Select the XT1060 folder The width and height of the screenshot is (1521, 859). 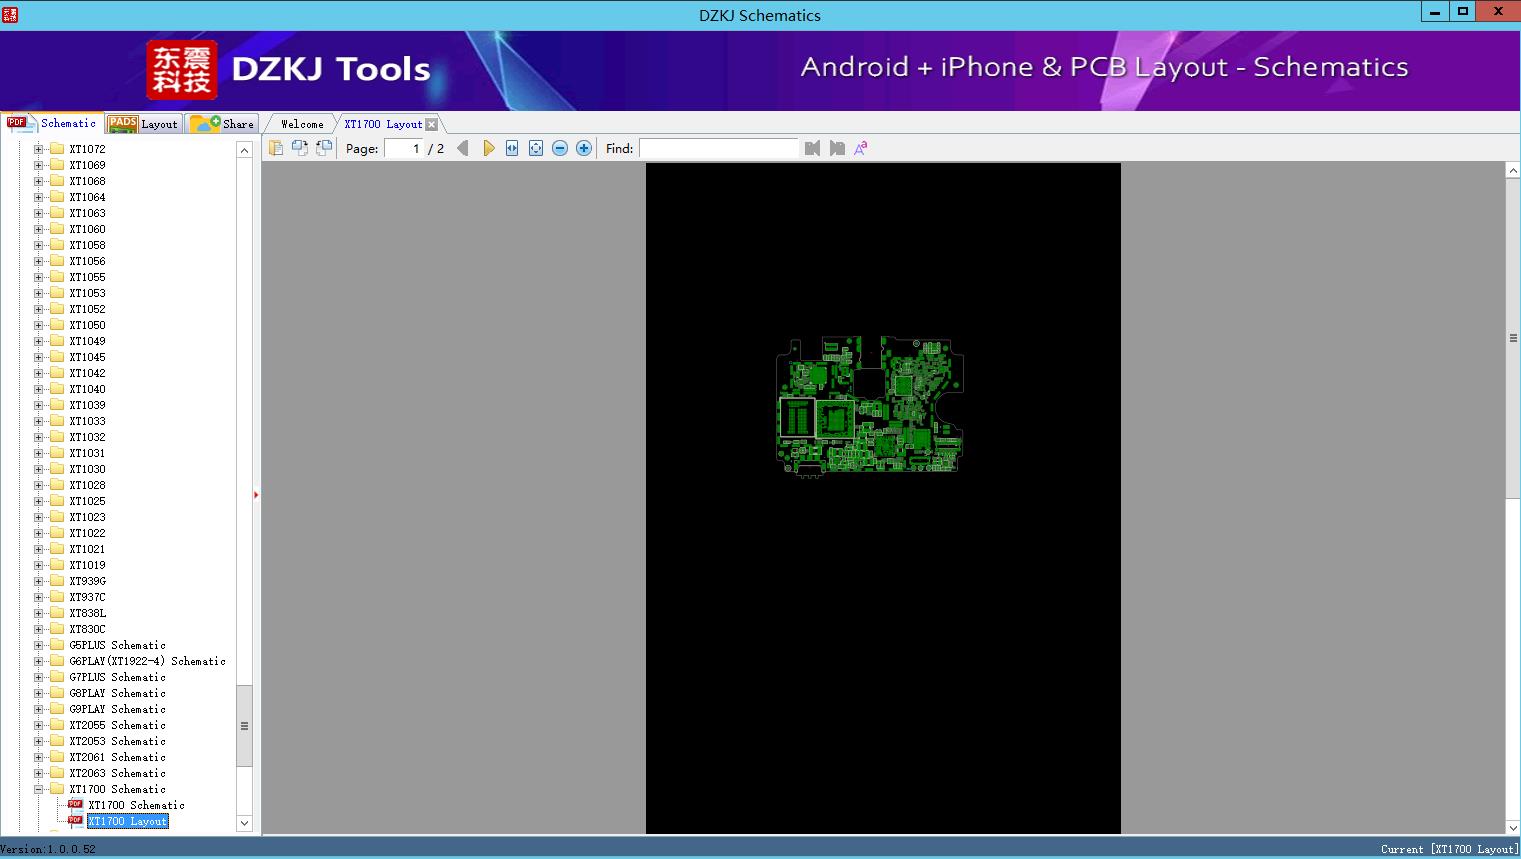click(87, 229)
